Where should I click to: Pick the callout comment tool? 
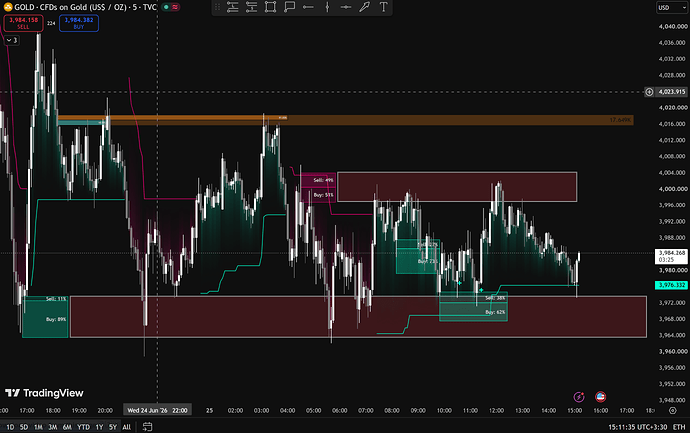[x=289, y=7]
